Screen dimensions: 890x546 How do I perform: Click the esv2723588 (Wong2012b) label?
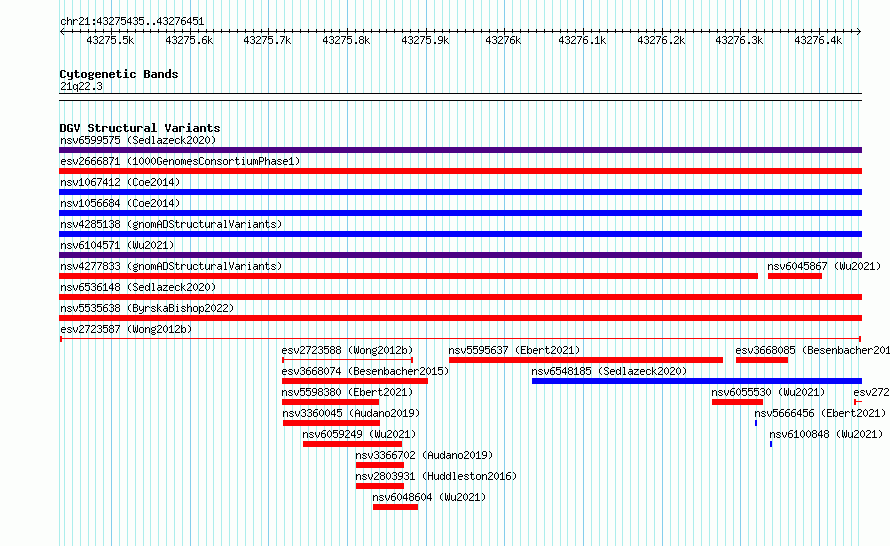[347, 350]
